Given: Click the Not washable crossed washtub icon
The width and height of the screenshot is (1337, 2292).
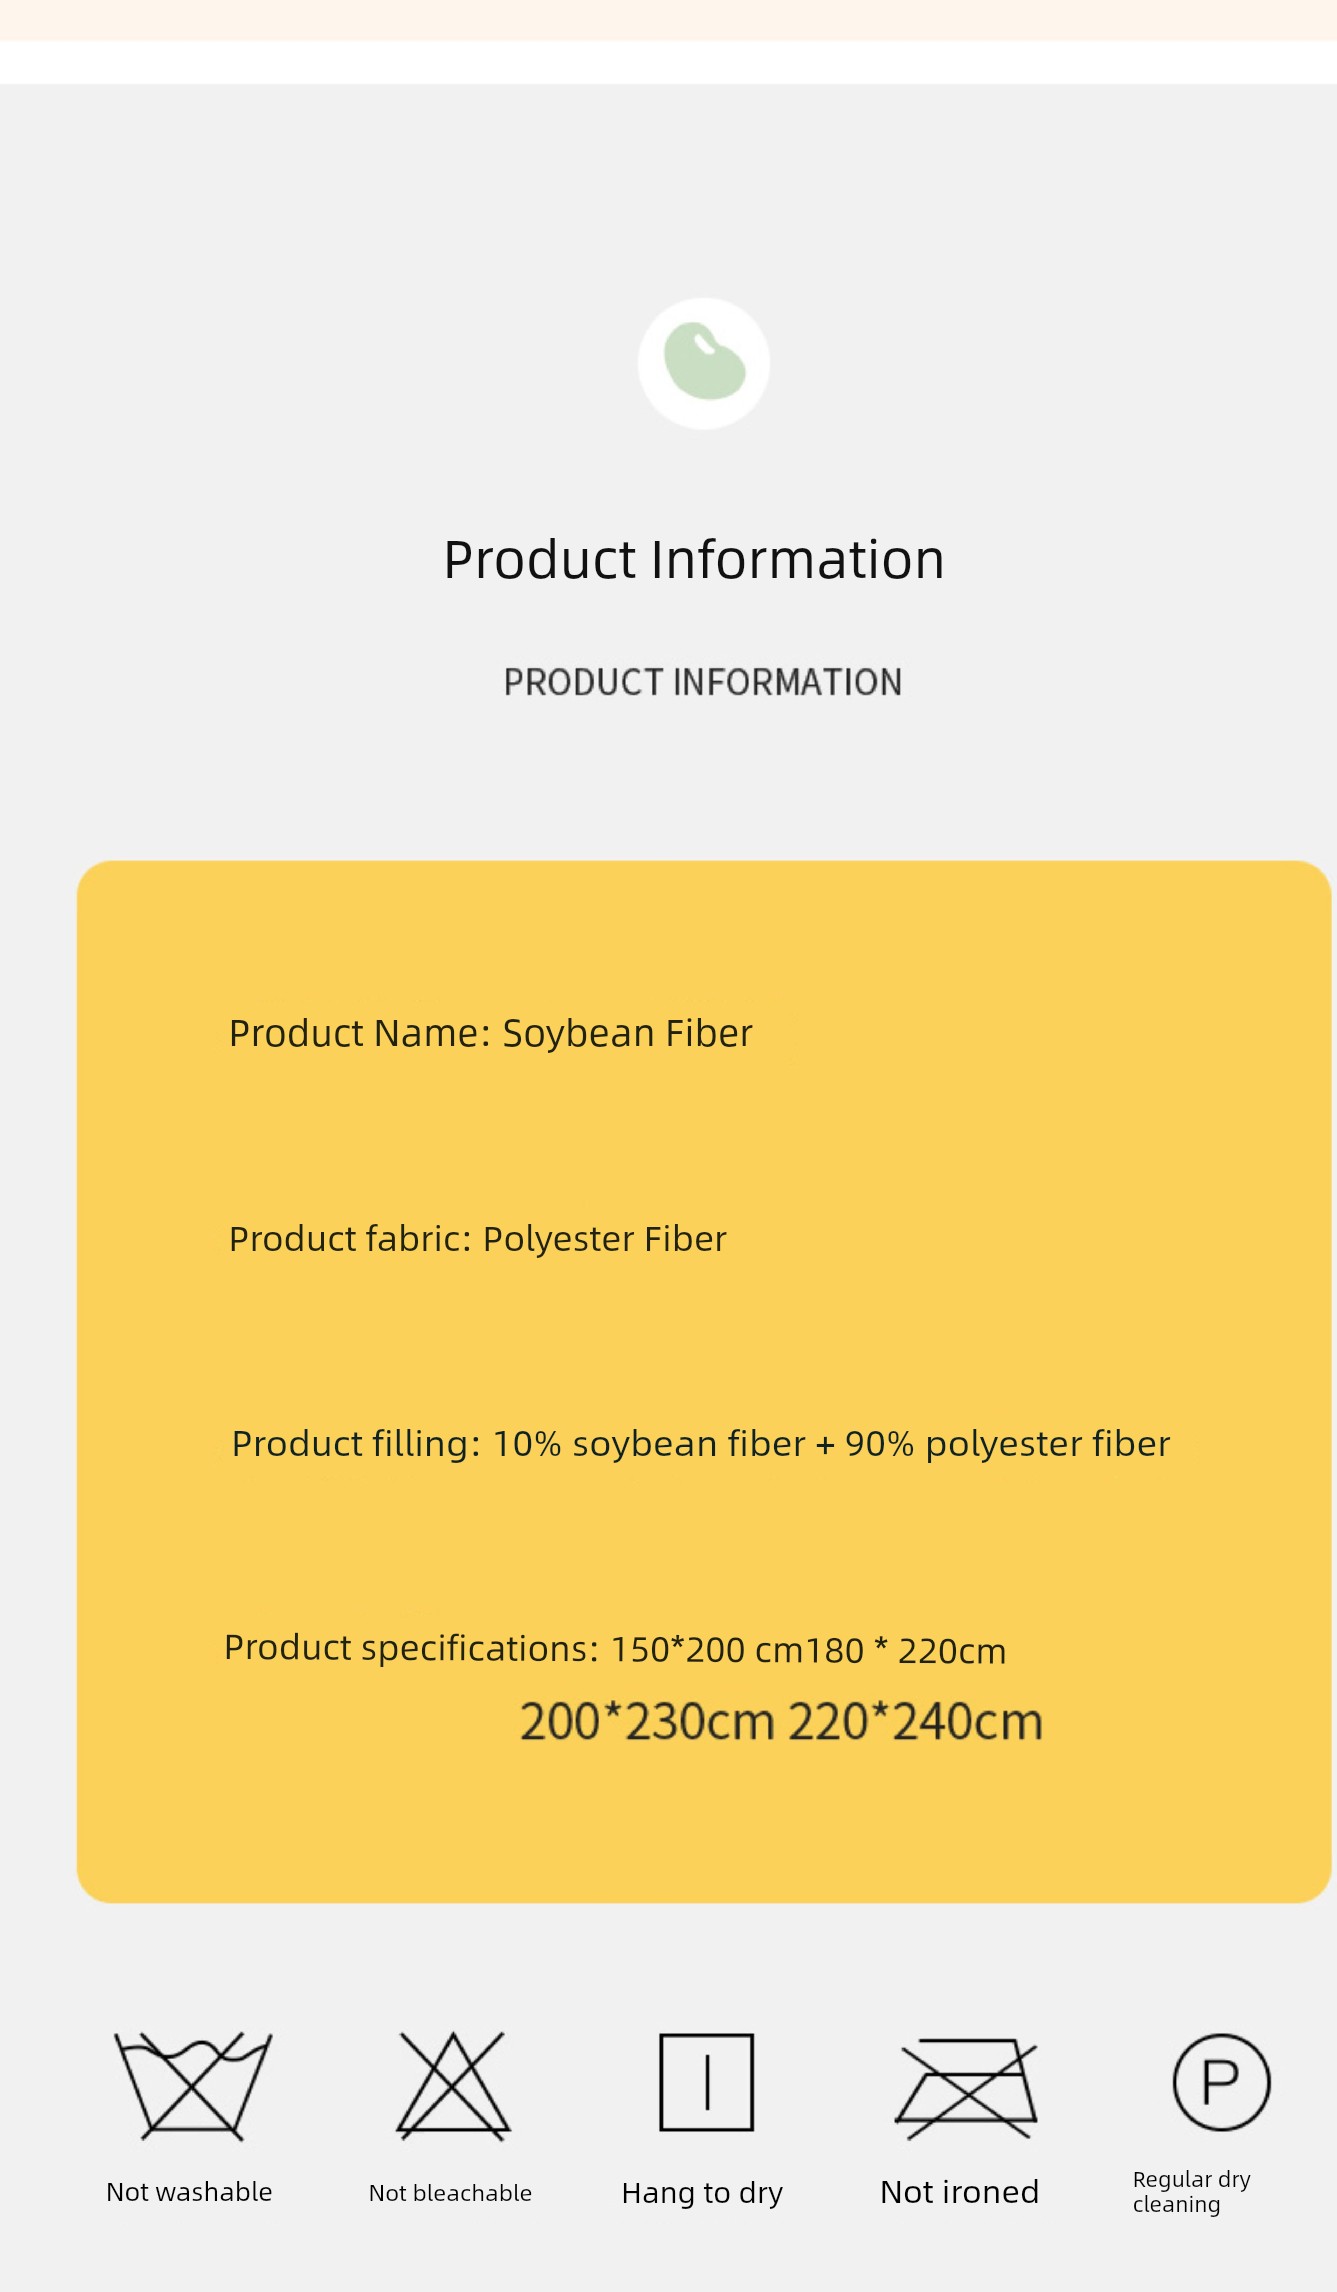Looking at the screenshot, I should click(x=193, y=2085).
